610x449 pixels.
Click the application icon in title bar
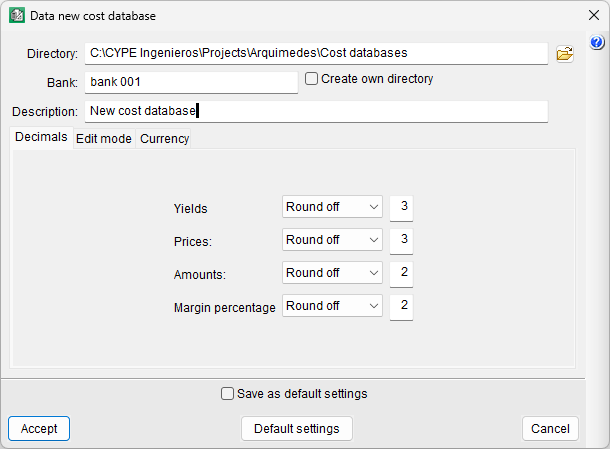coord(17,16)
